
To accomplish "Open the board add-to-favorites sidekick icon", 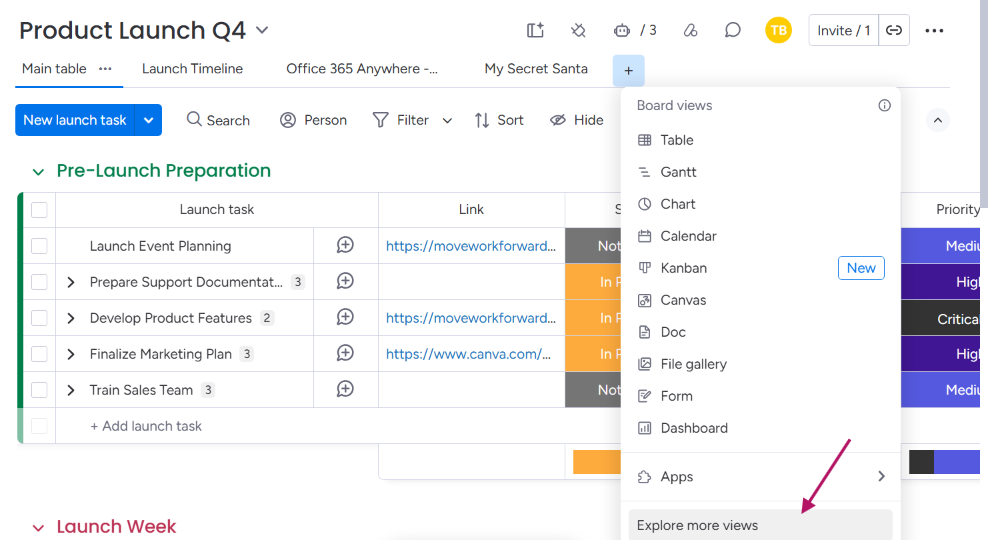I will tap(535, 30).
